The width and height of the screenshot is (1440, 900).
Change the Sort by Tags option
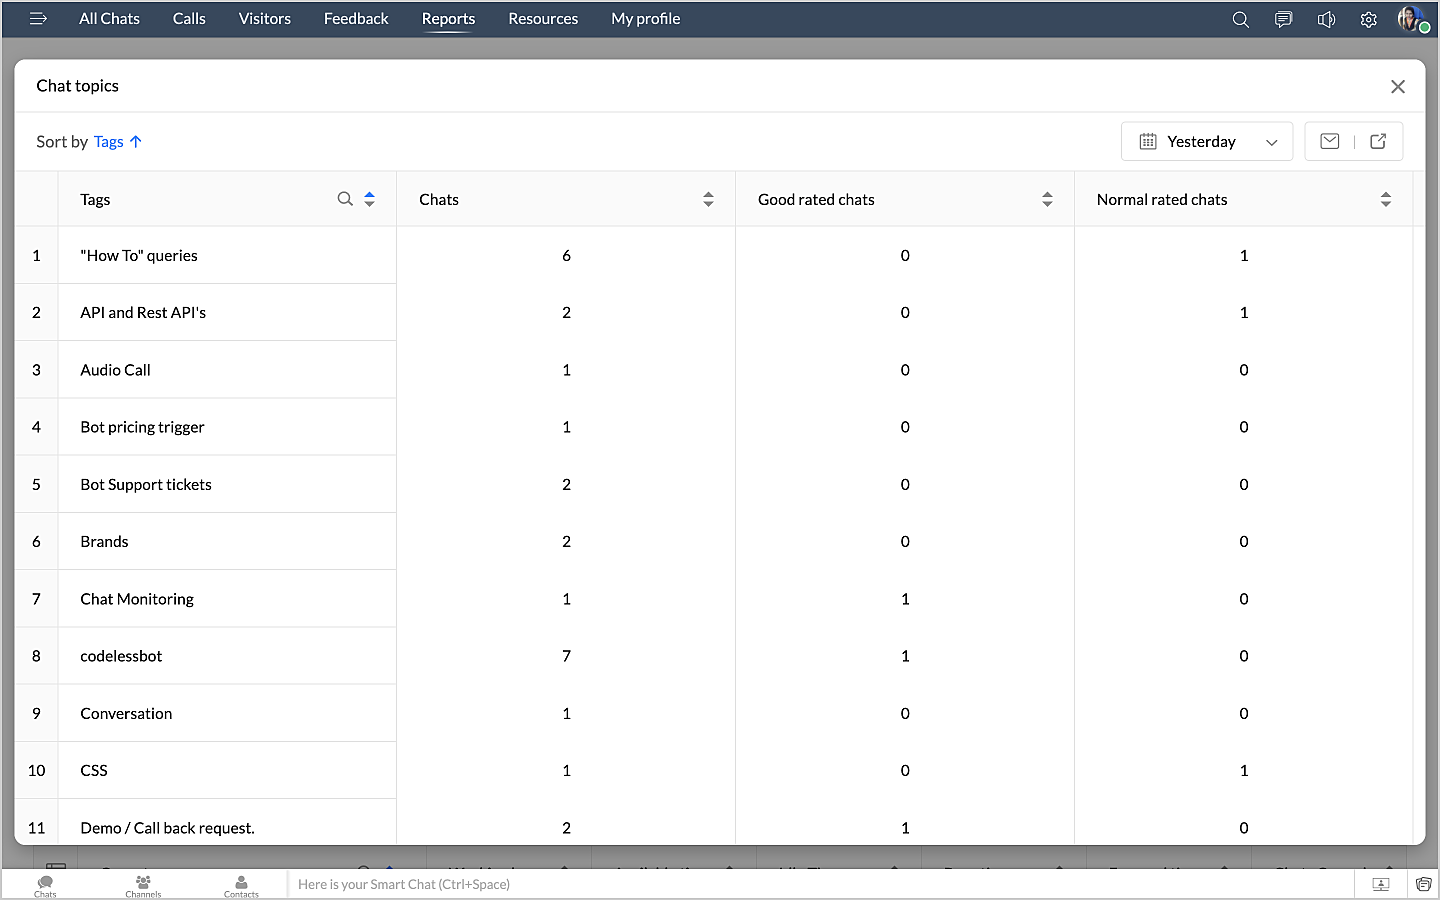[x=118, y=142]
